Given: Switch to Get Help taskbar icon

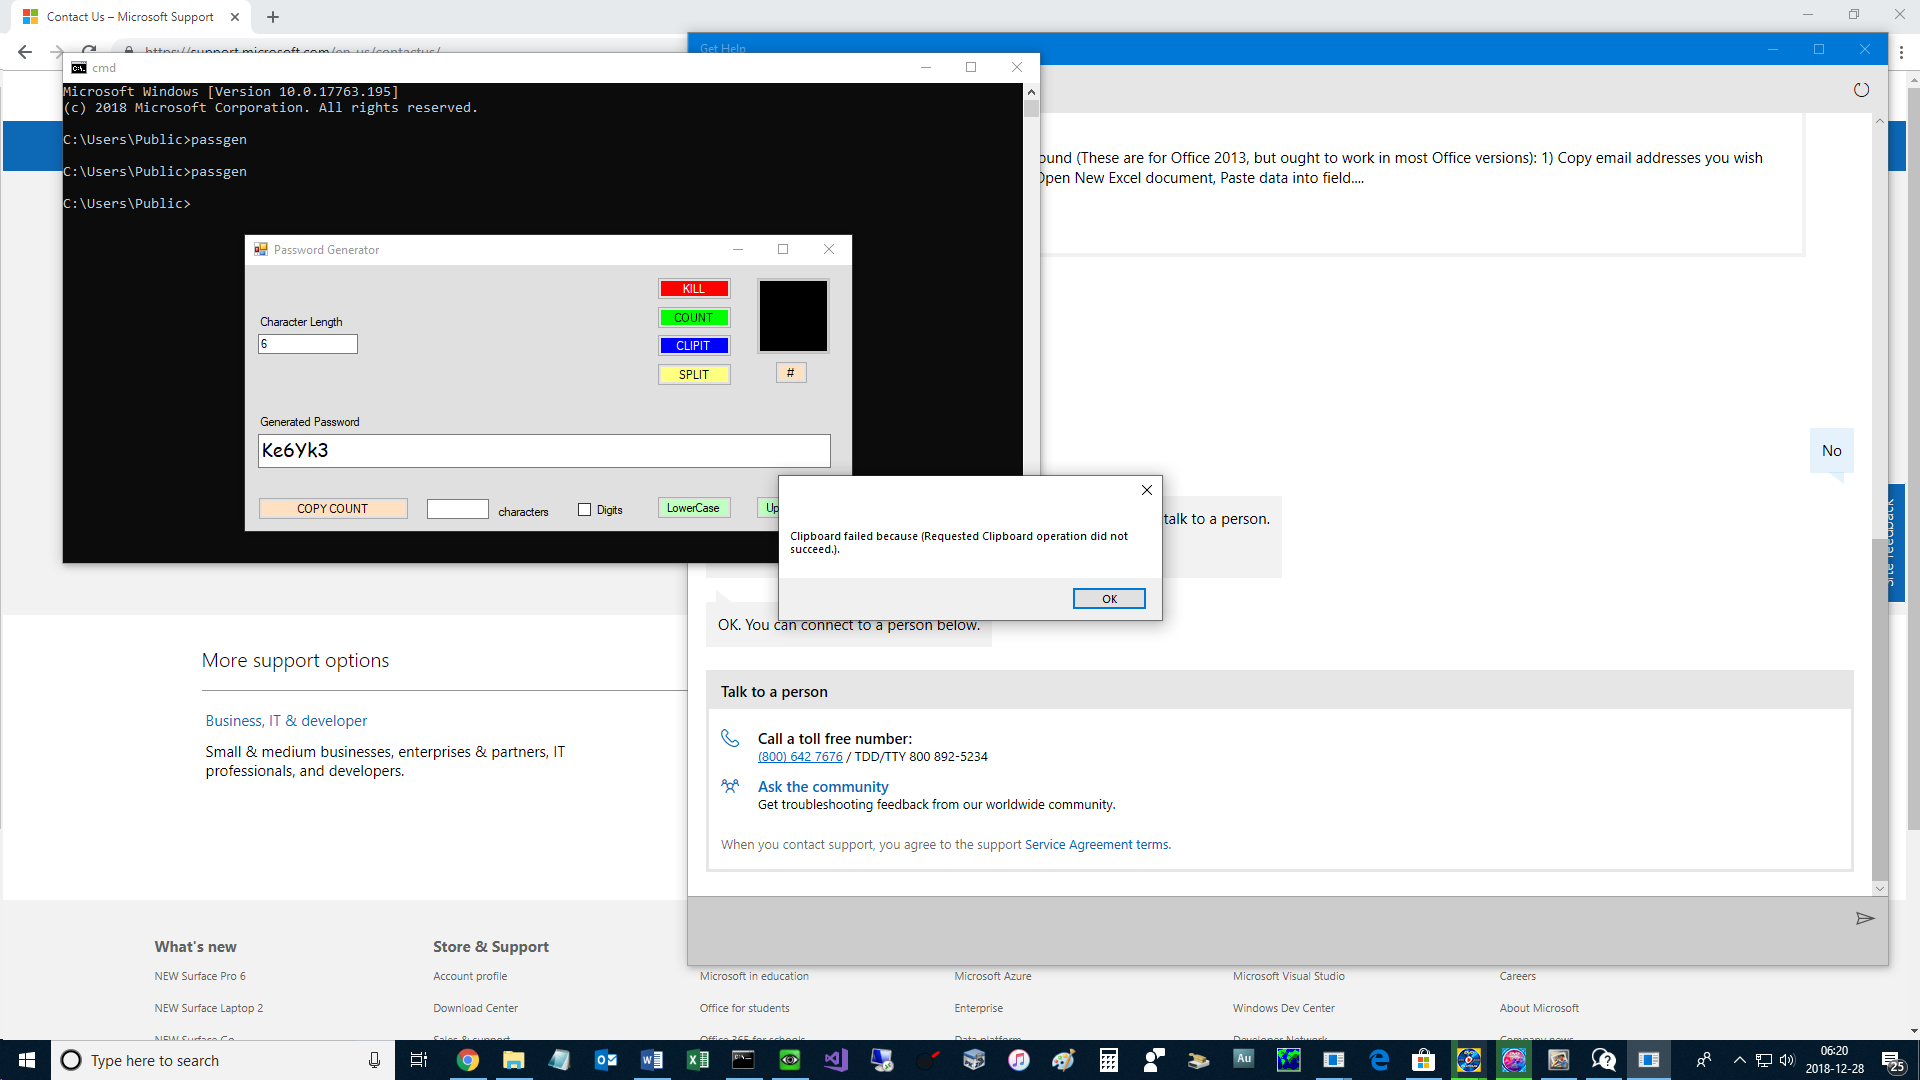Looking at the screenshot, I should 1603,1060.
